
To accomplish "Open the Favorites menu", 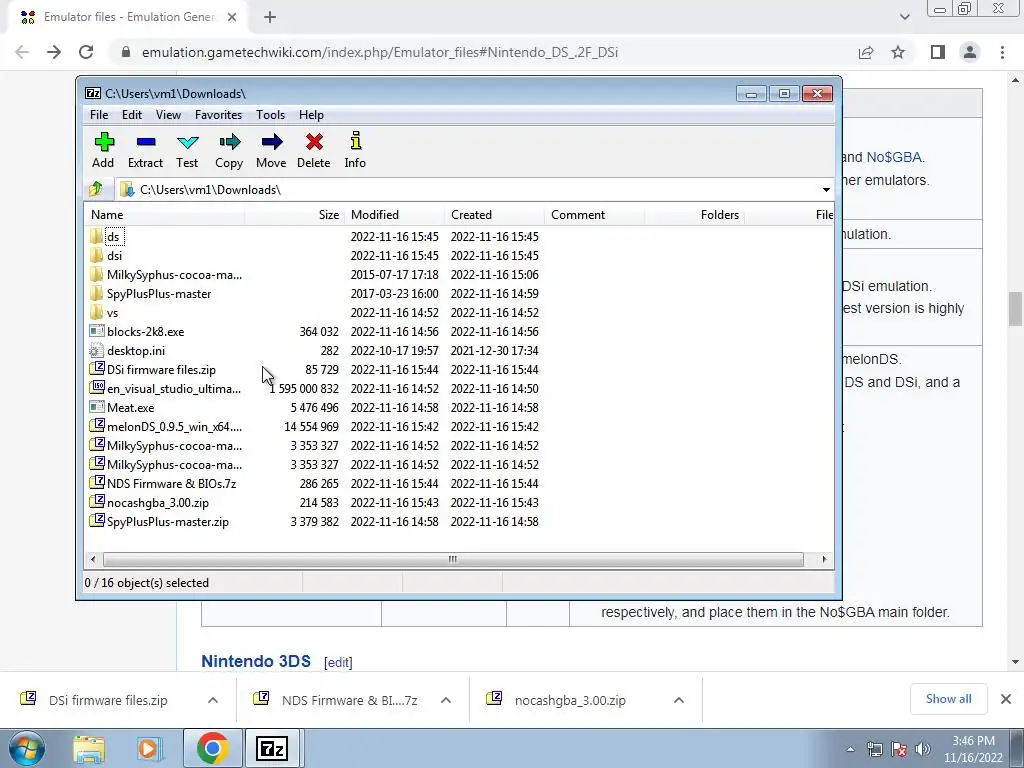I will [x=219, y=115].
